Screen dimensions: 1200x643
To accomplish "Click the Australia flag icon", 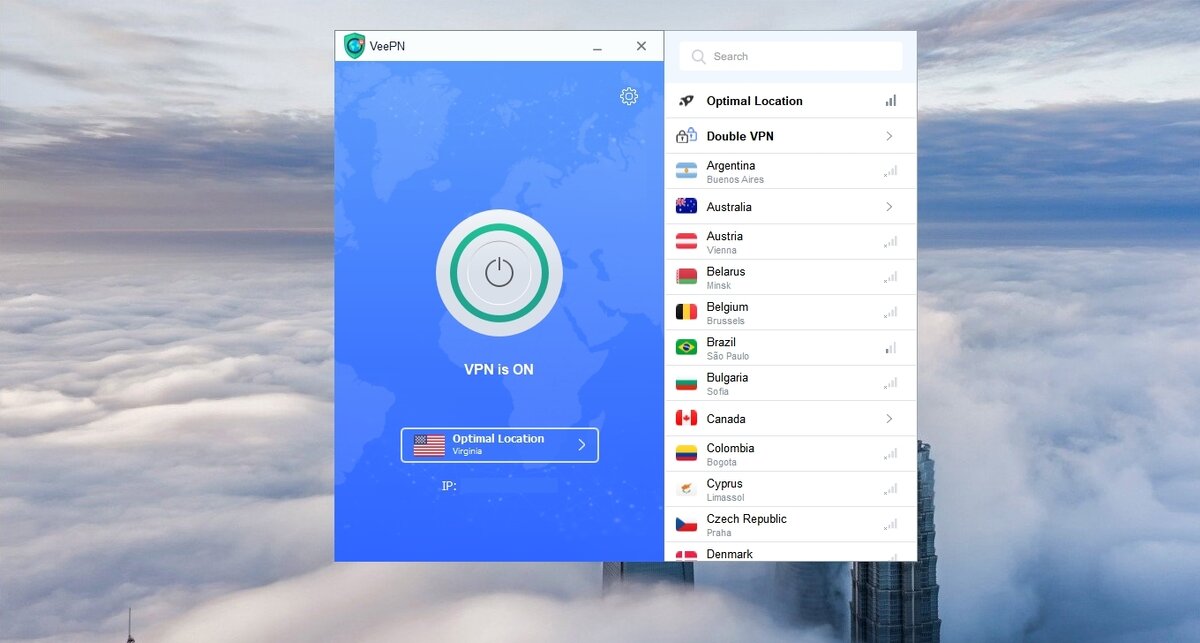I will [x=686, y=206].
